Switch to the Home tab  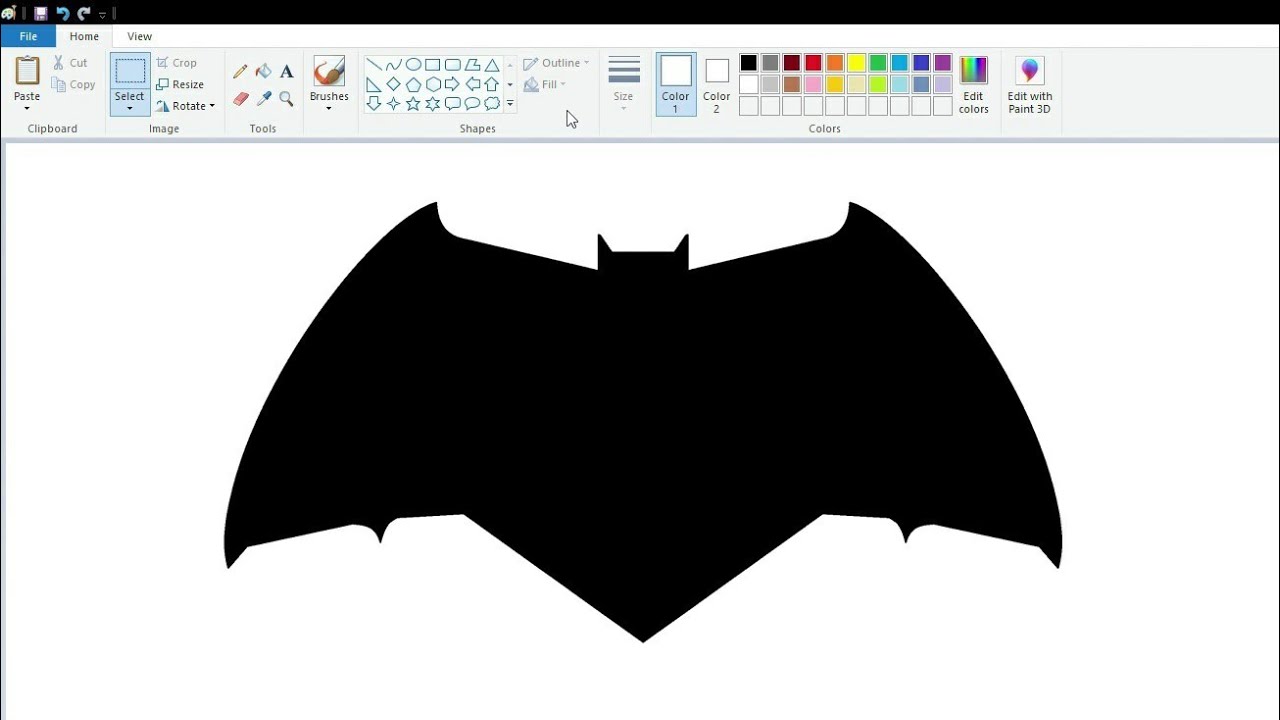pos(84,36)
